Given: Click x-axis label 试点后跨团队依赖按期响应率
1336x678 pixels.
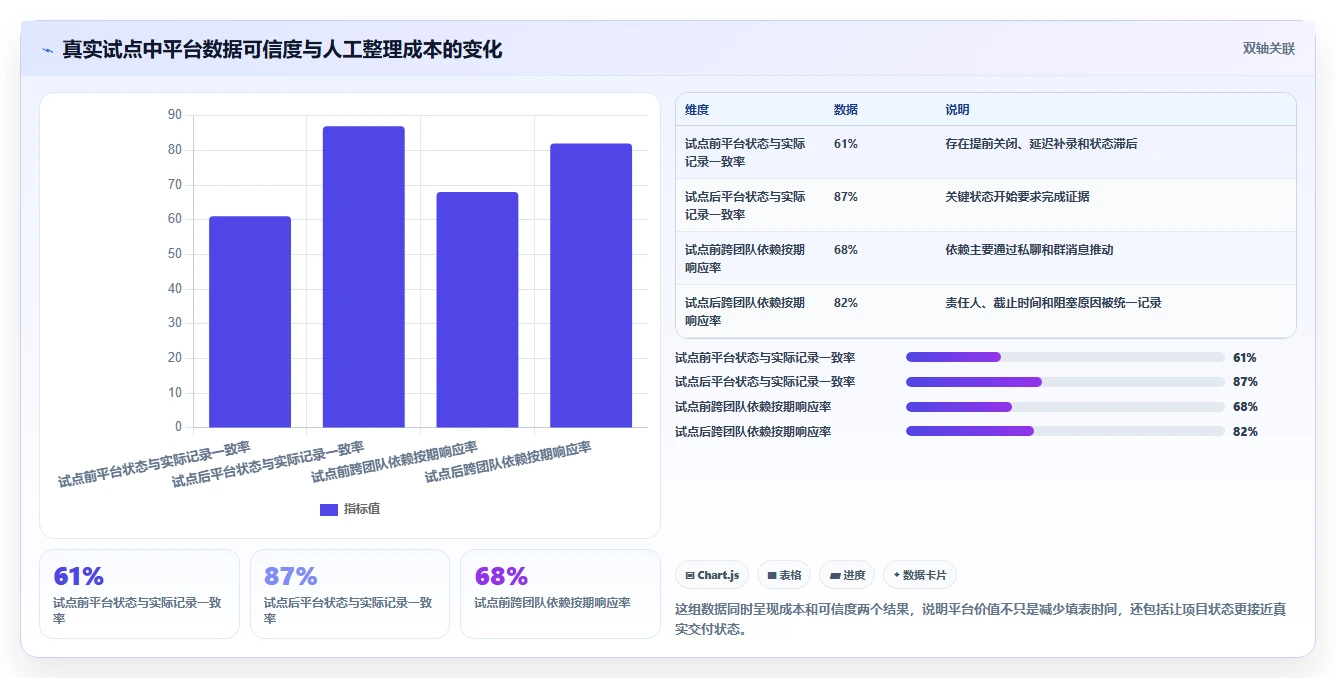Looking at the screenshot, I should (x=508, y=462).
